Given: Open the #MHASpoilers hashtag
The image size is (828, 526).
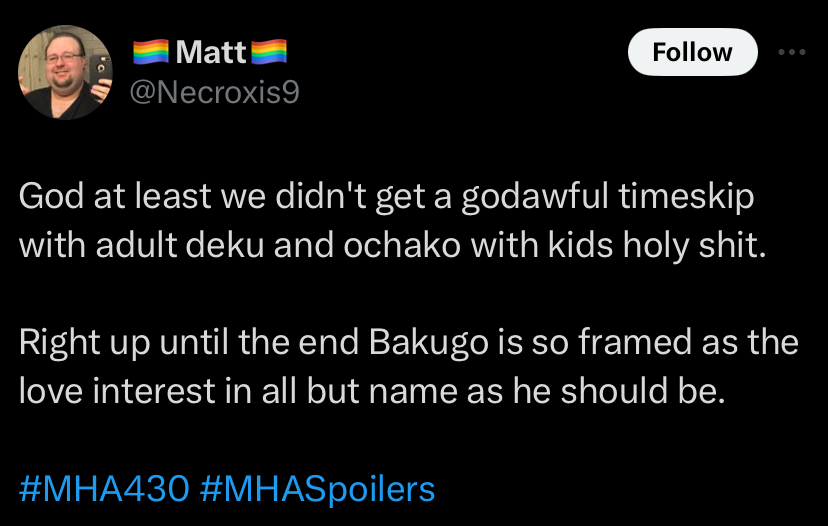Looking at the screenshot, I should pos(317,488).
